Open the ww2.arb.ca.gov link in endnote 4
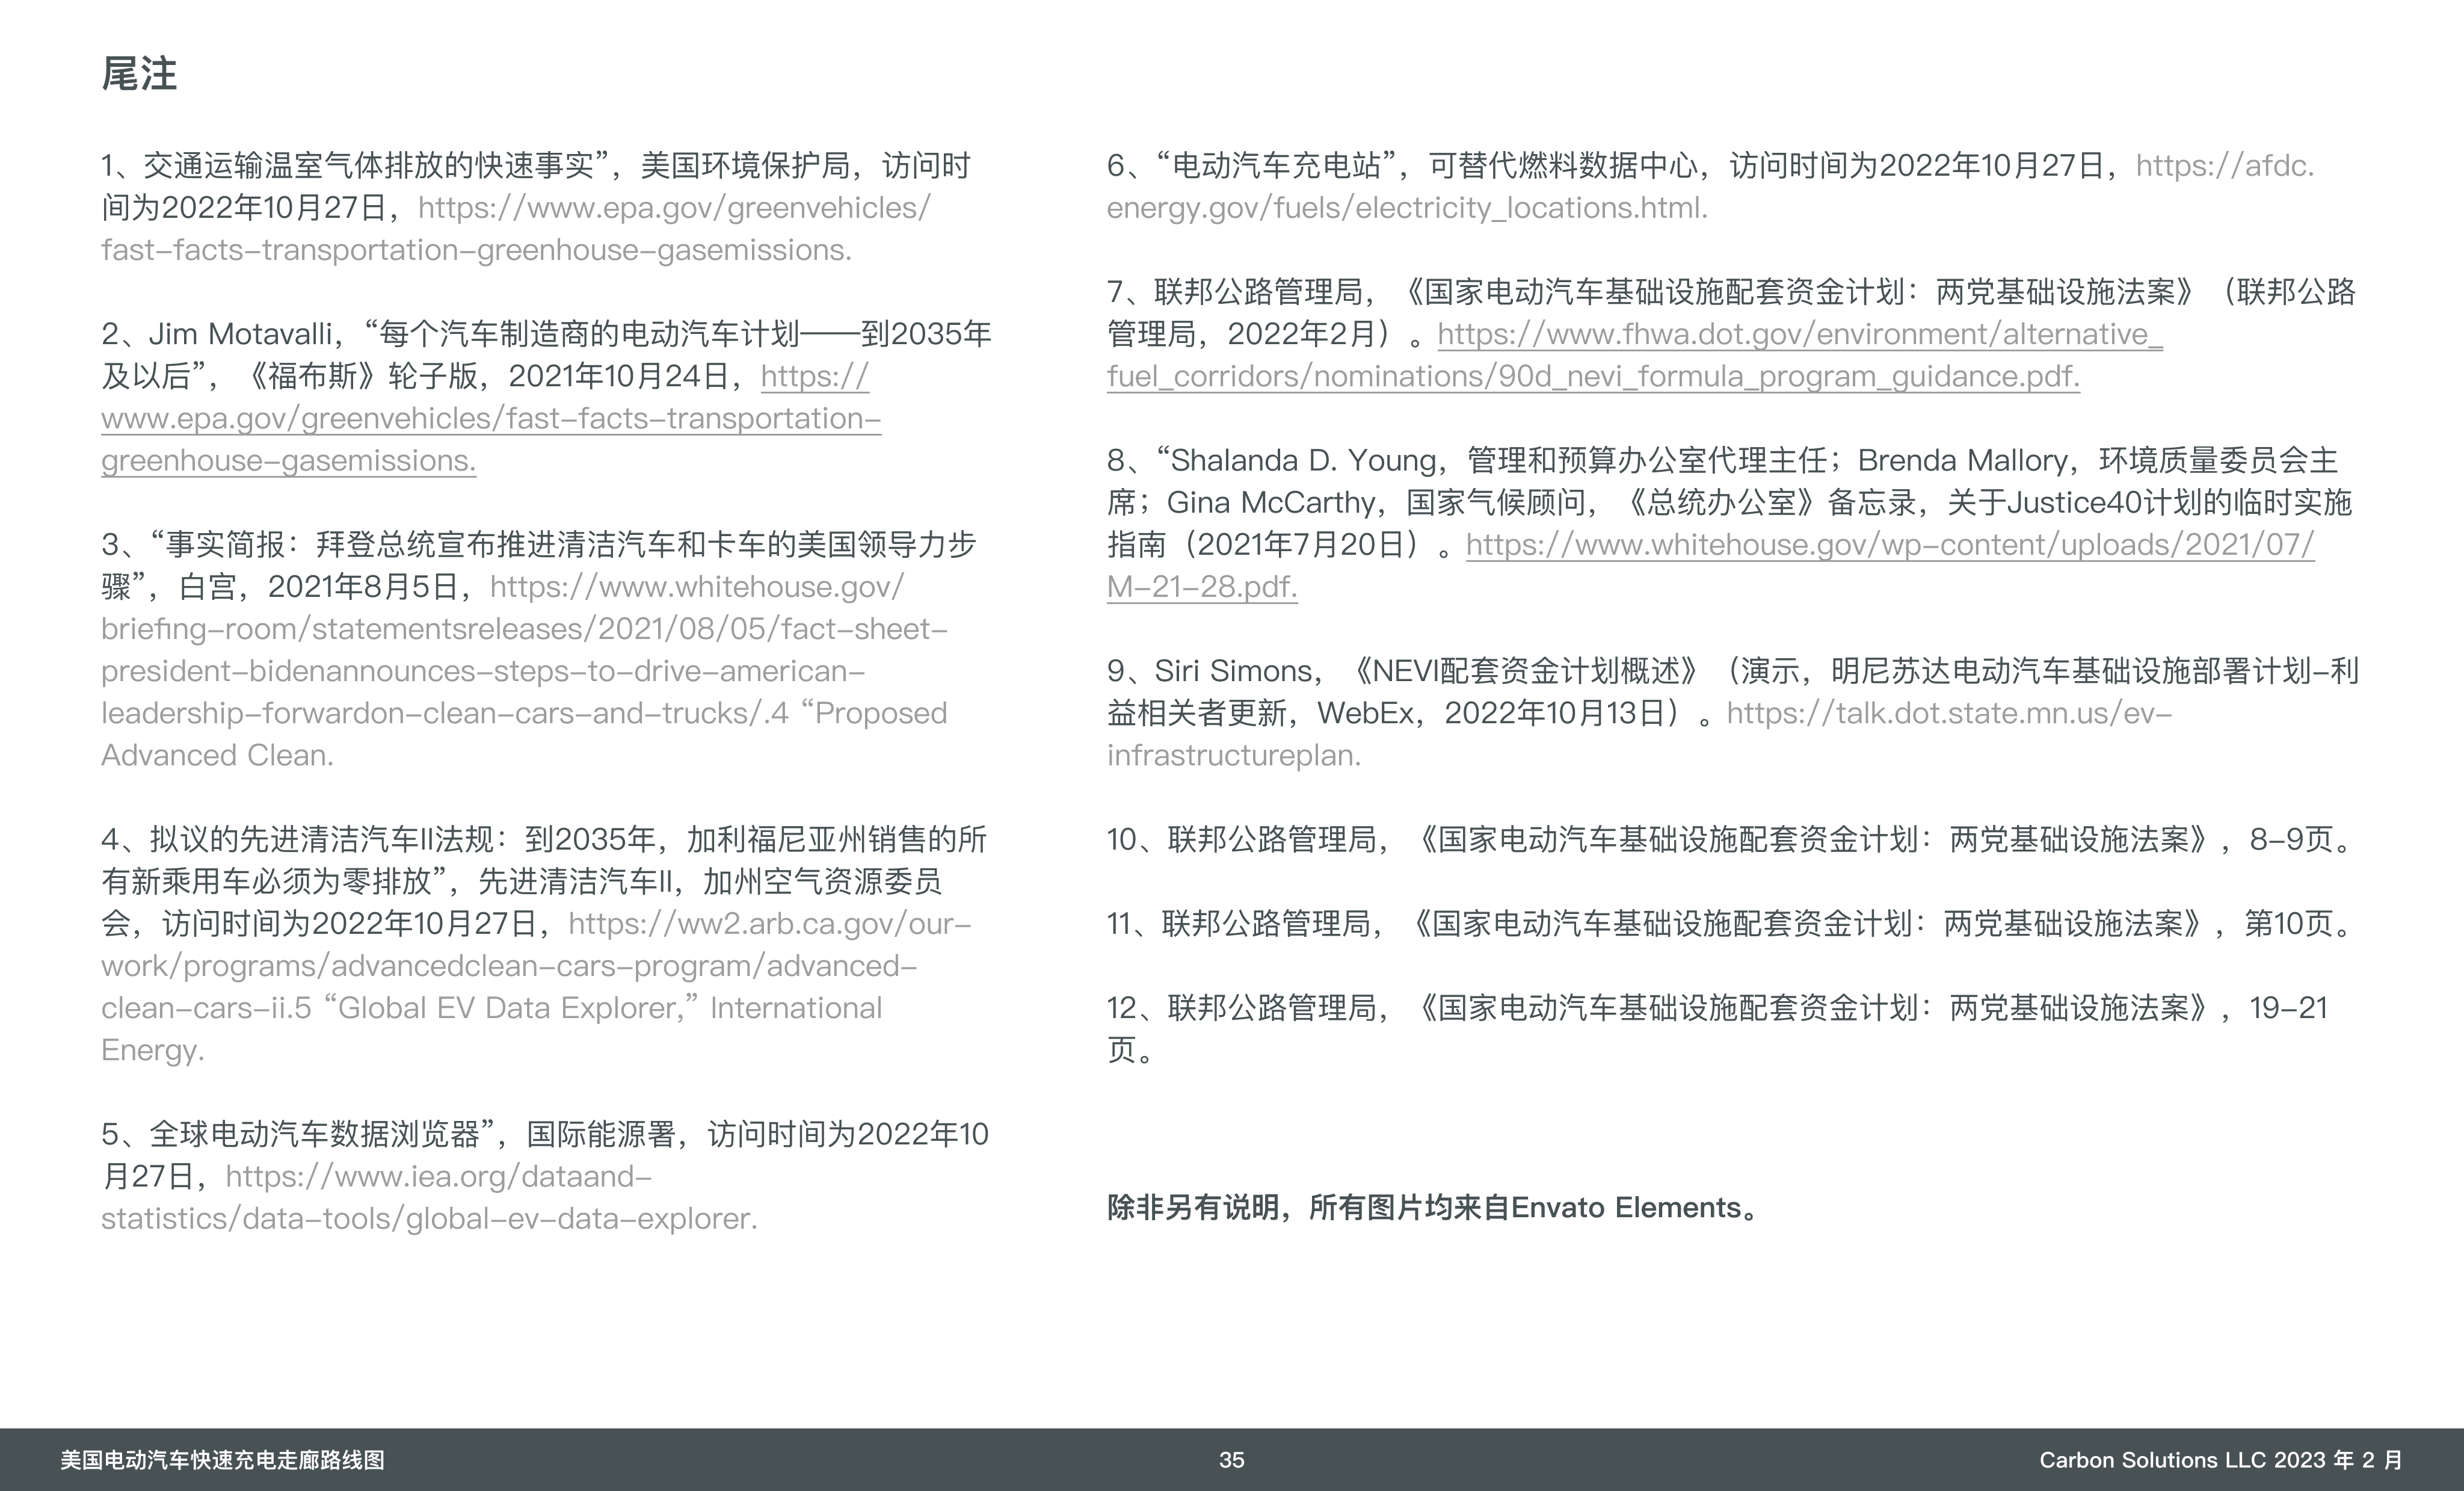Image resolution: width=2464 pixels, height=1491 pixels. coord(768,924)
